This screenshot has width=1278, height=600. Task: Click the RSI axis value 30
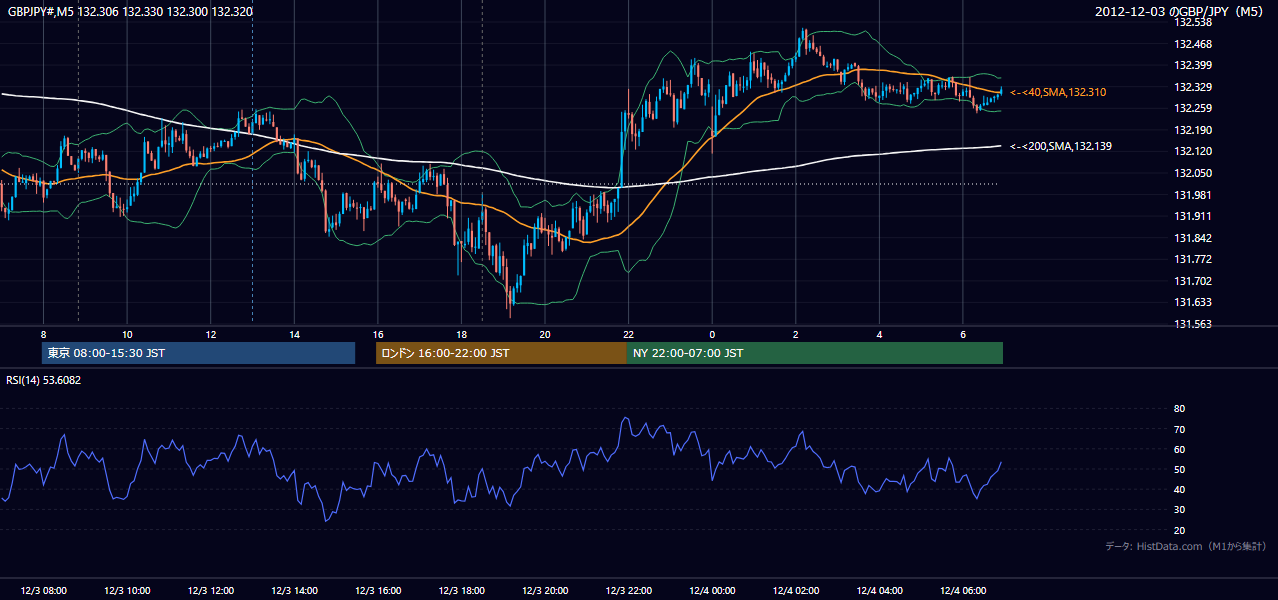pyautogui.click(x=1179, y=510)
